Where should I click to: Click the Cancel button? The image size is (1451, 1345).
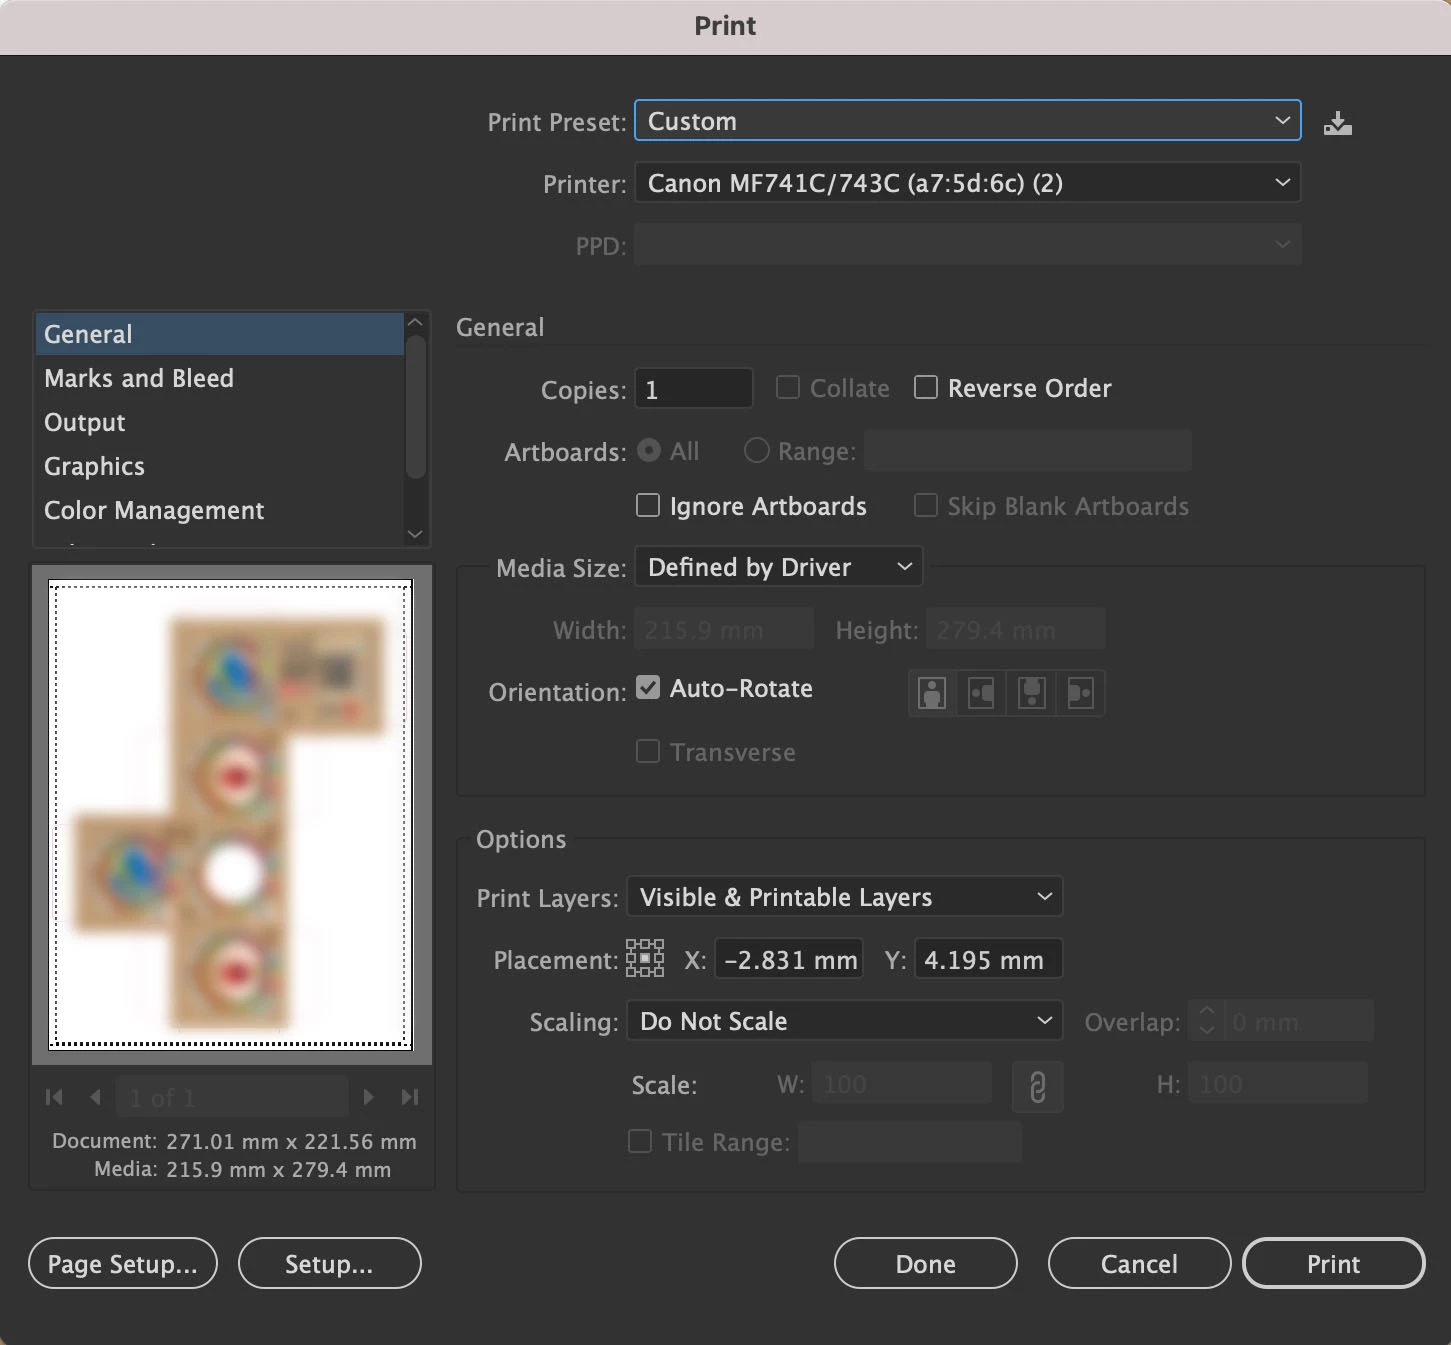pyautogui.click(x=1139, y=1264)
